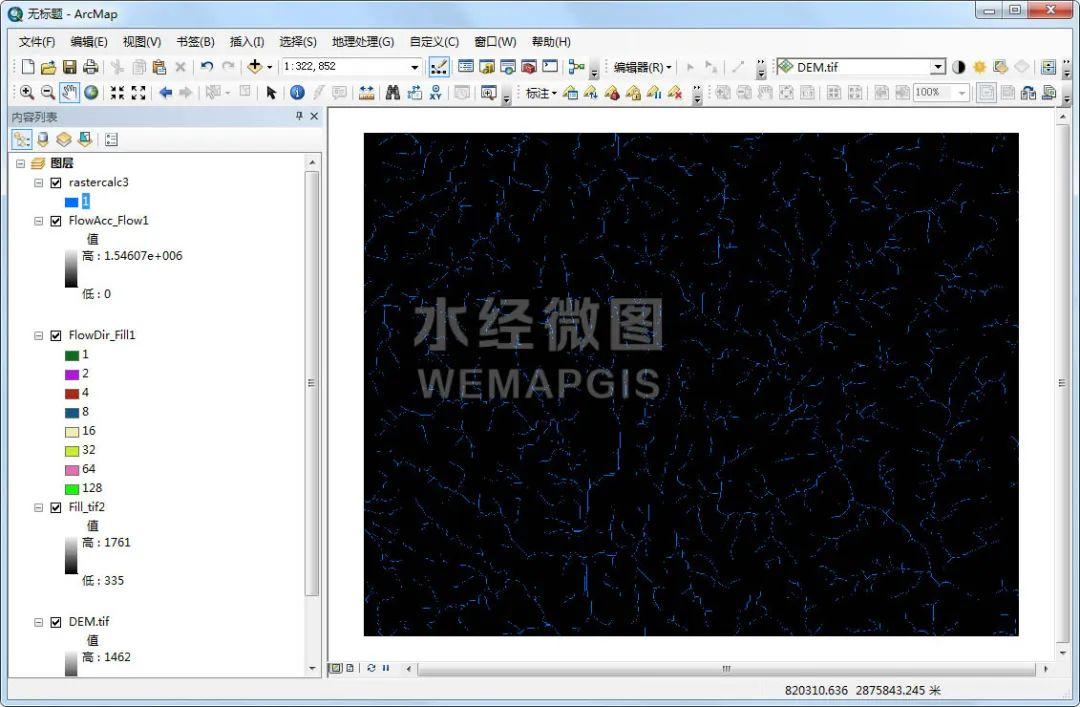Open table of contents Options

[x=111, y=140]
